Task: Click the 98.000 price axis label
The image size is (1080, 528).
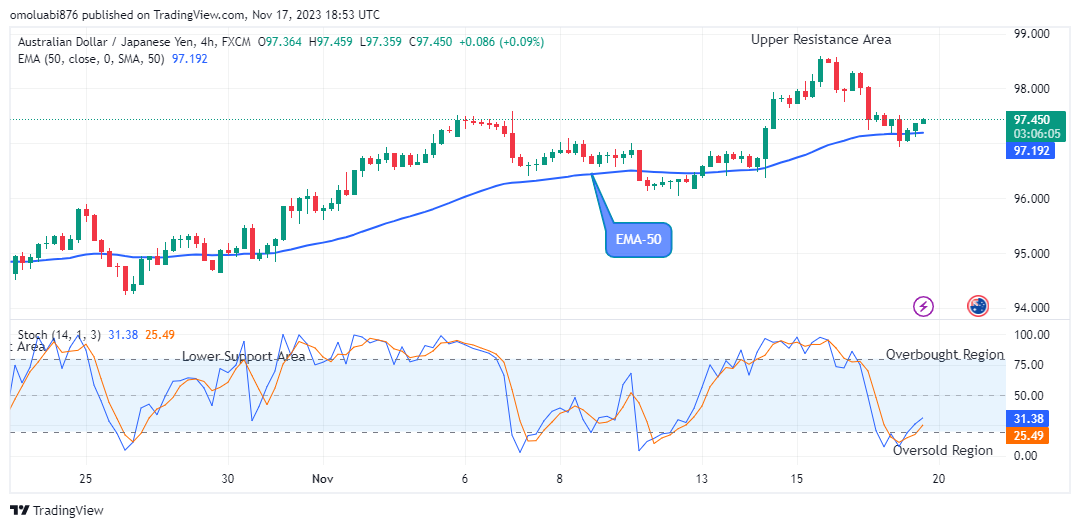Action: tap(1030, 89)
